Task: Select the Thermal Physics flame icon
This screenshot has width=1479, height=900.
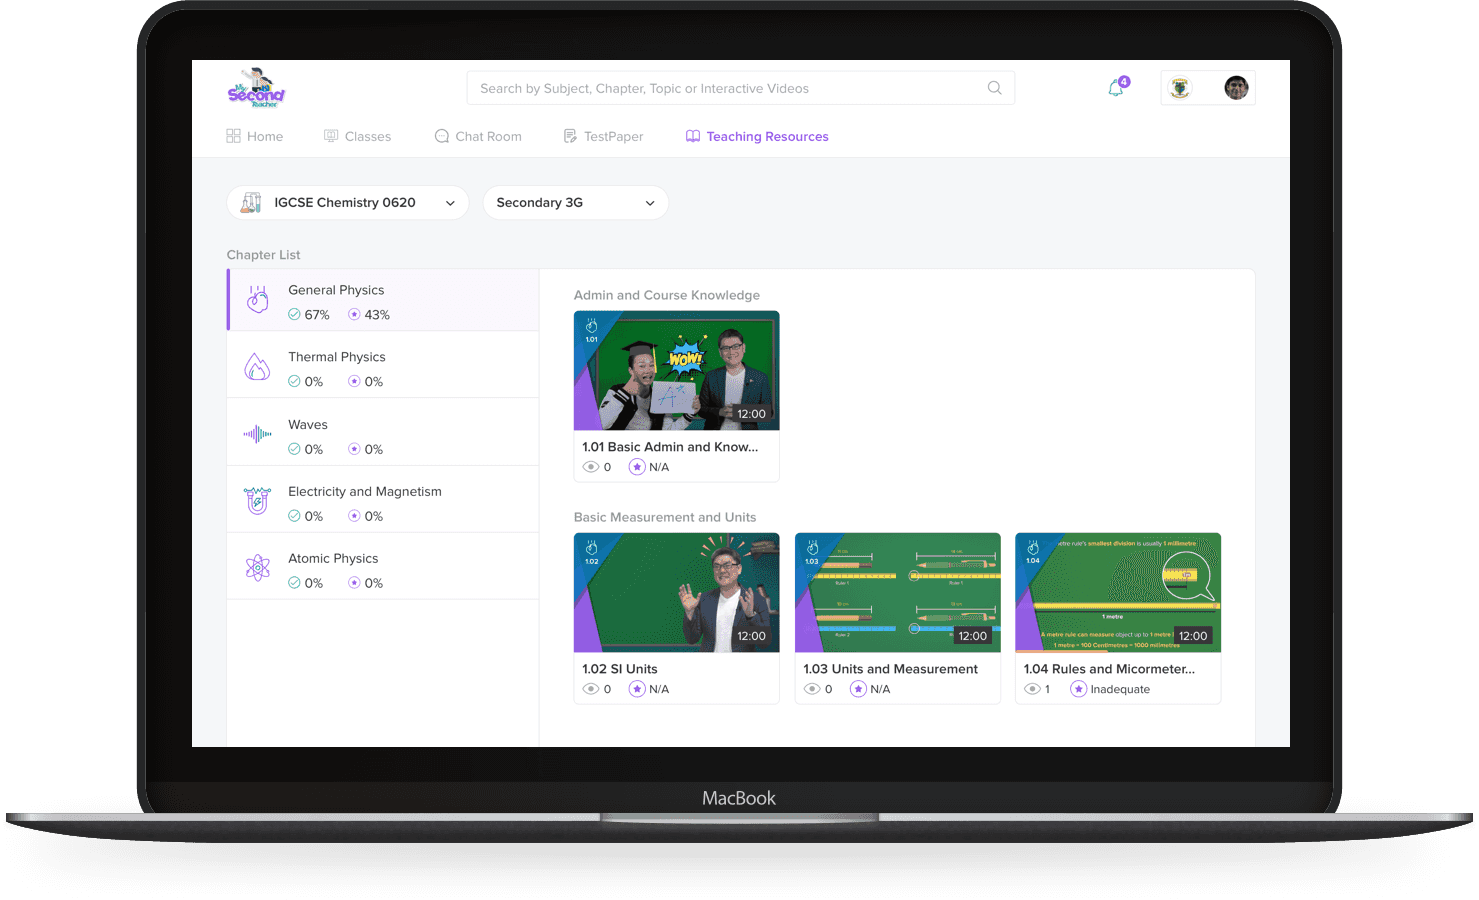Action: (x=257, y=367)
